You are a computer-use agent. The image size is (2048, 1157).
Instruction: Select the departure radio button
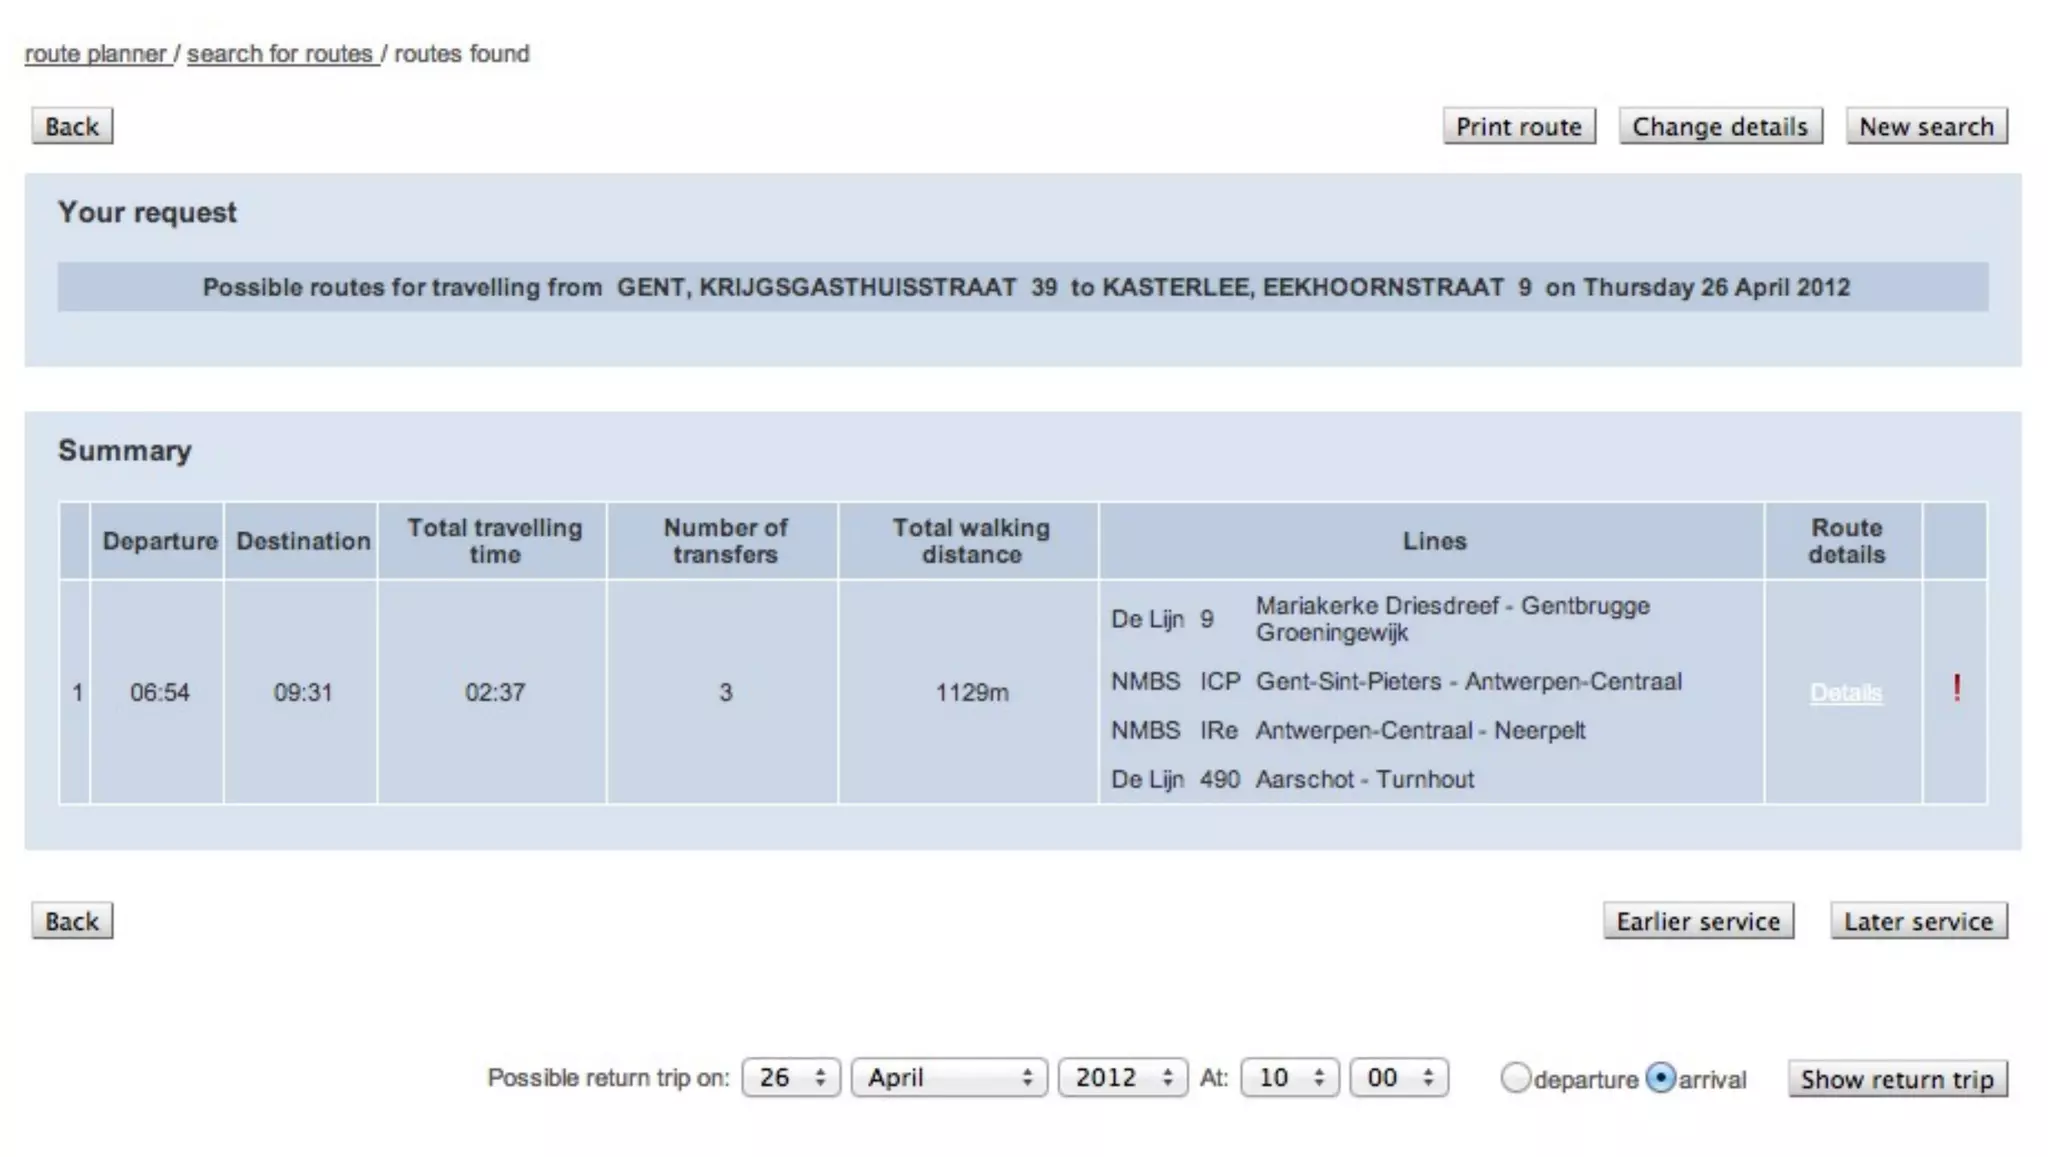point(1515,1078)
